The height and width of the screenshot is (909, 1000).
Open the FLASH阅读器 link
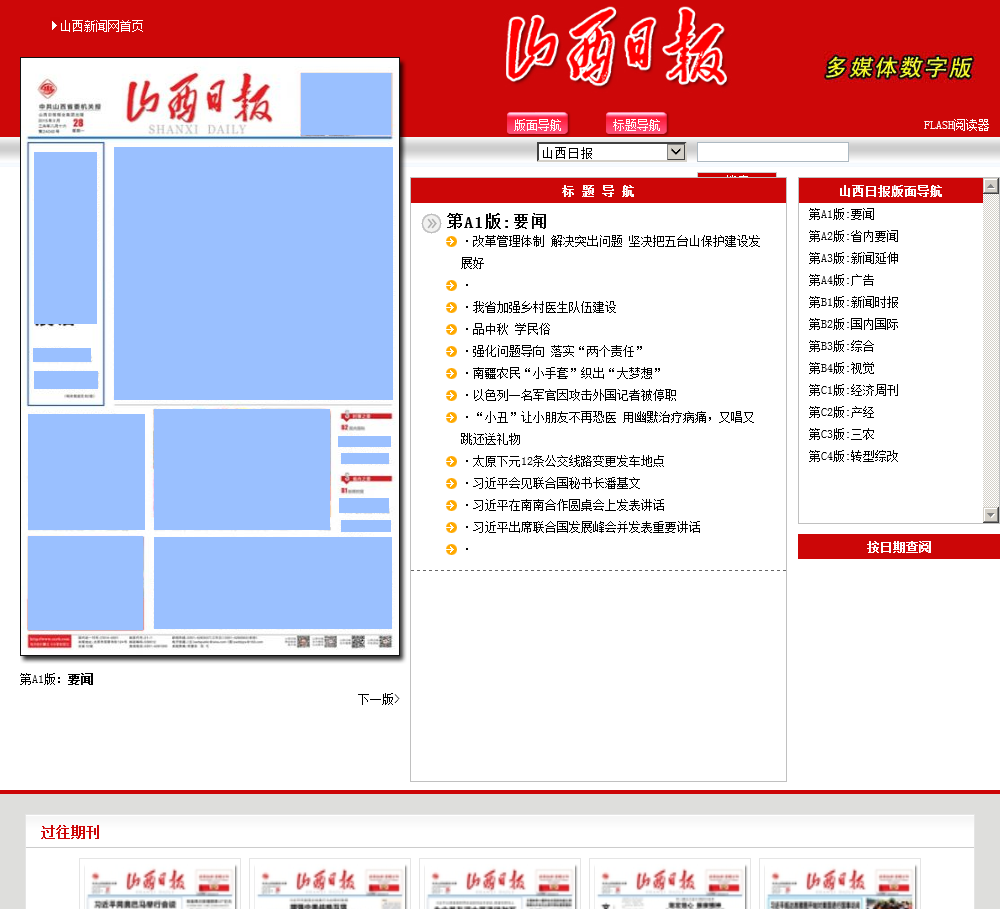tap(956, 125)
